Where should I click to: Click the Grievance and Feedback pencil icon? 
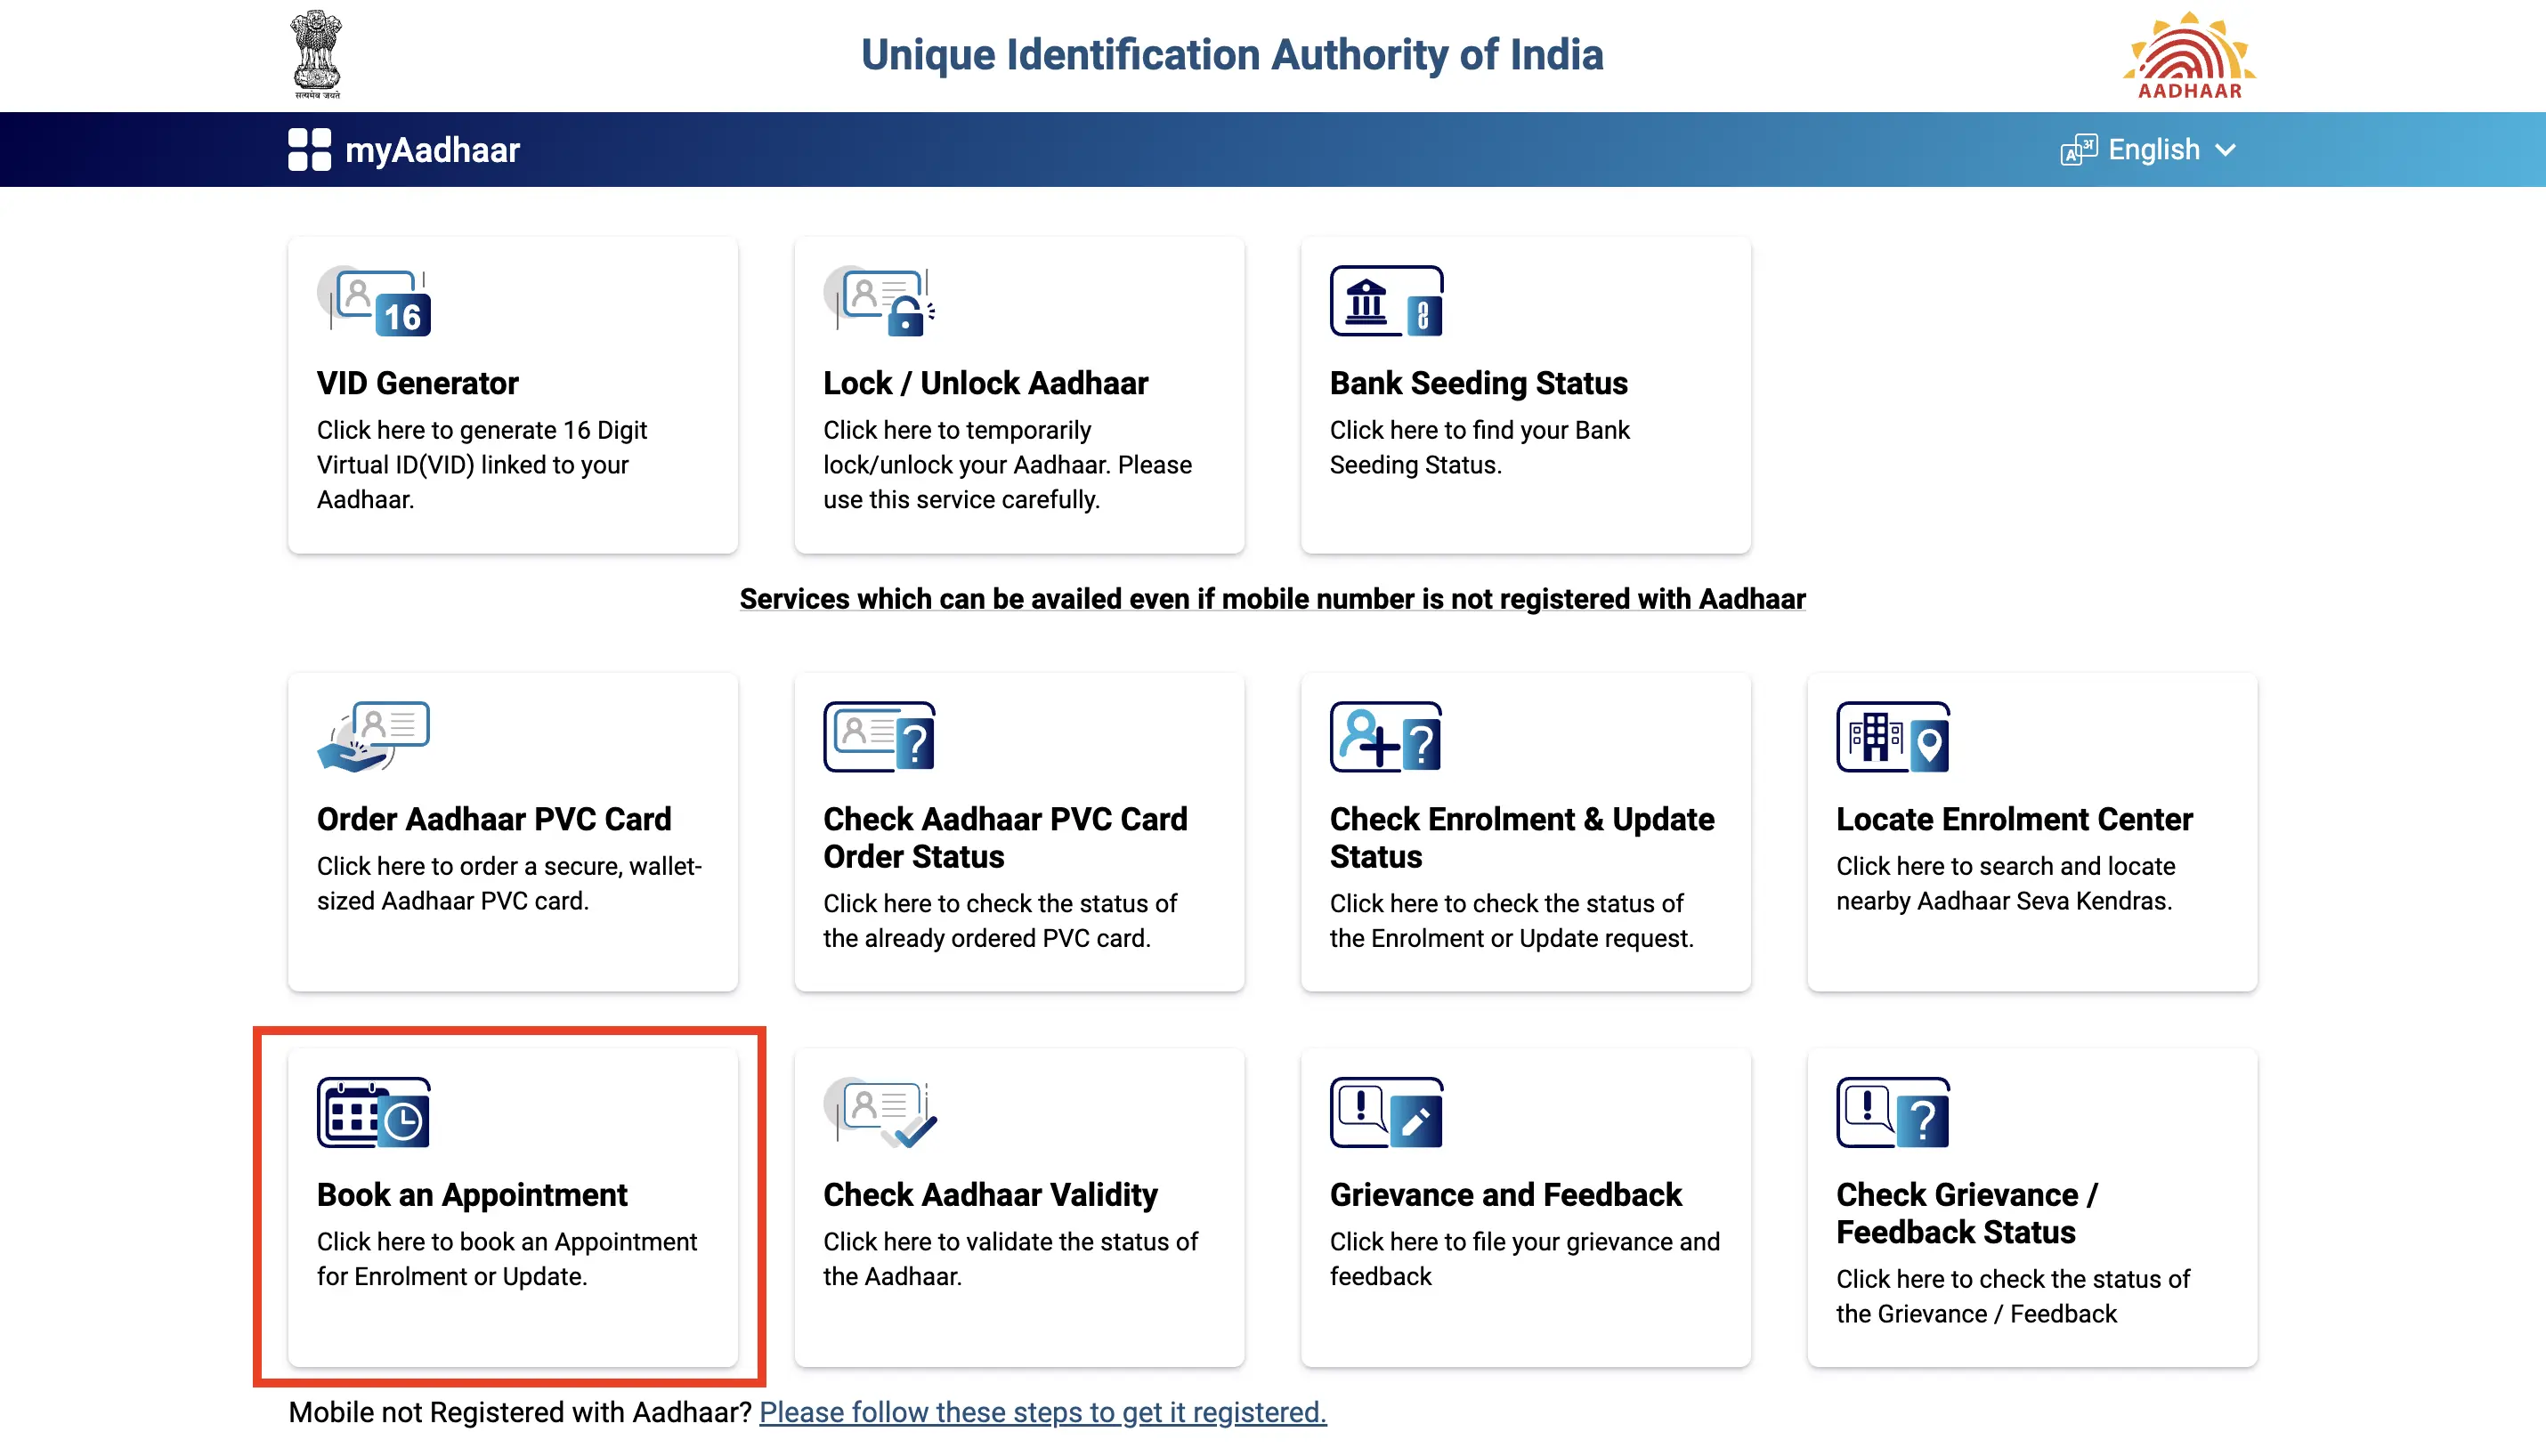1416,1122
